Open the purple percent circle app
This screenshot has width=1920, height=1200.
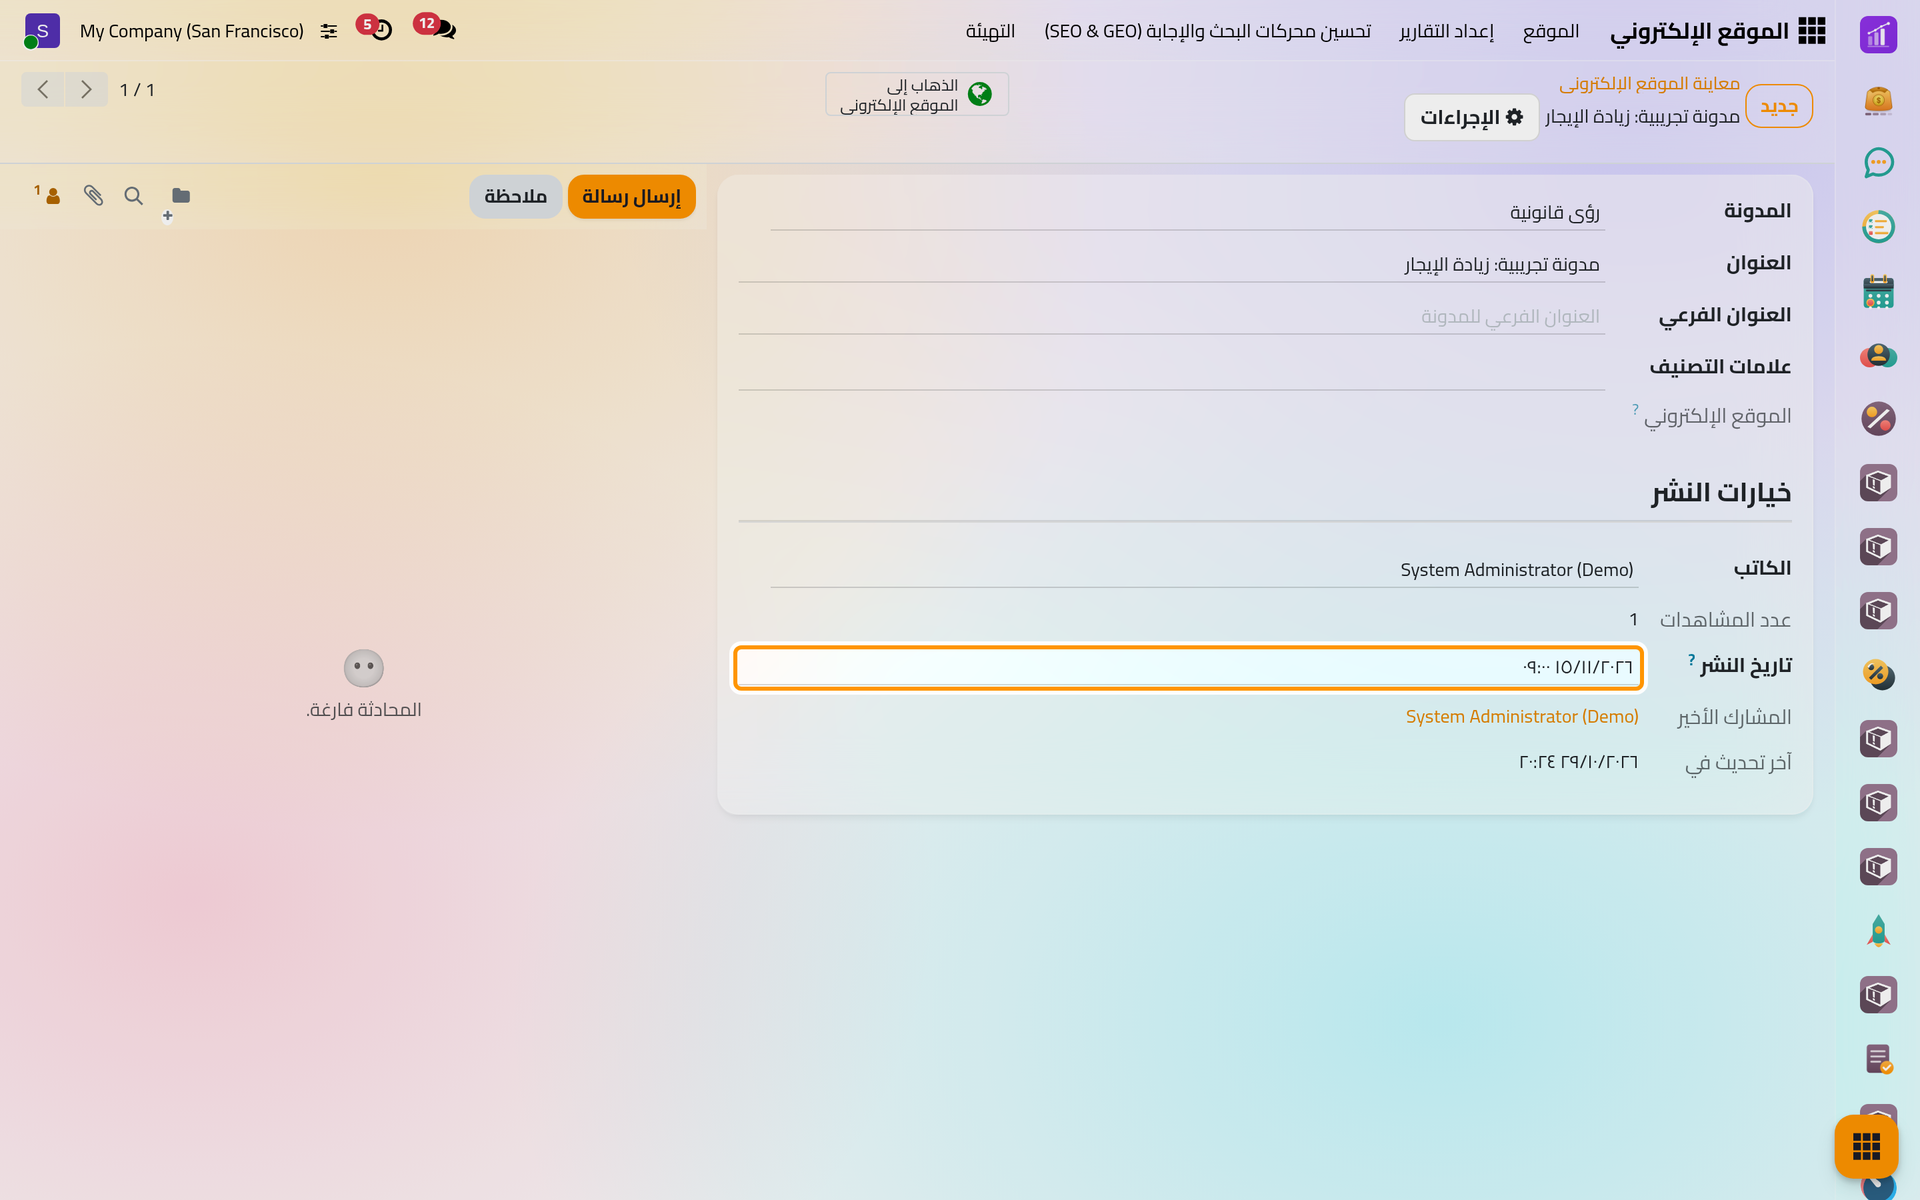point(1878,419)
